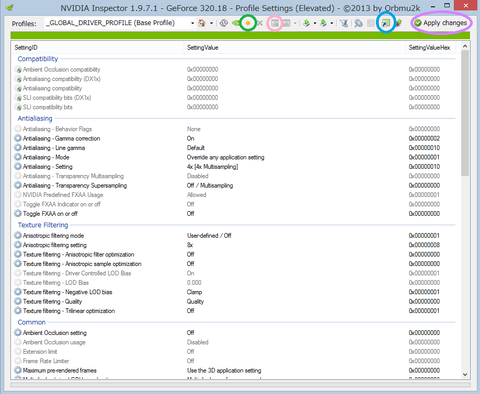Viewport: 480px width, 394px height.
Task: Click gear icon of Antialiasing - Transparency Supersampling
Action: (x=18, y=185)
